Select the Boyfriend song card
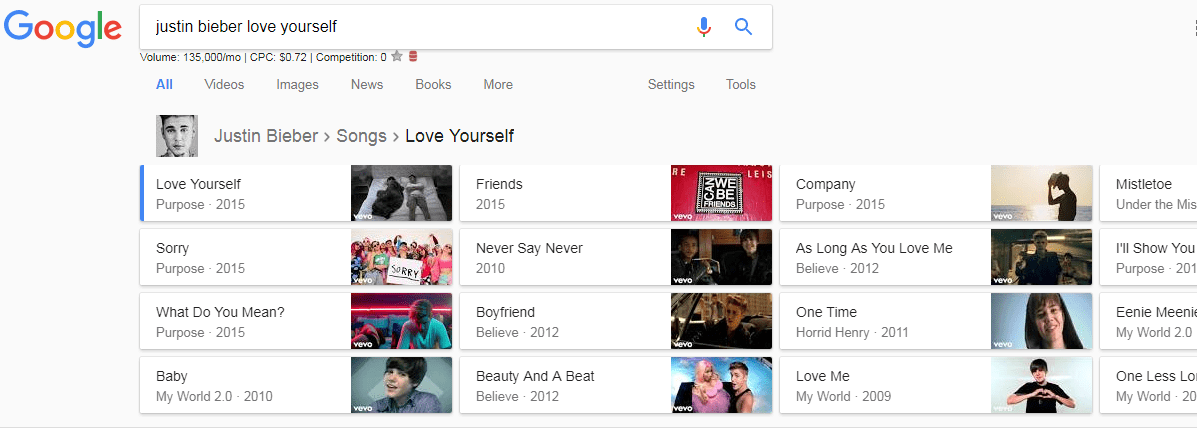Screen dimensions: 1197x446 565,321
